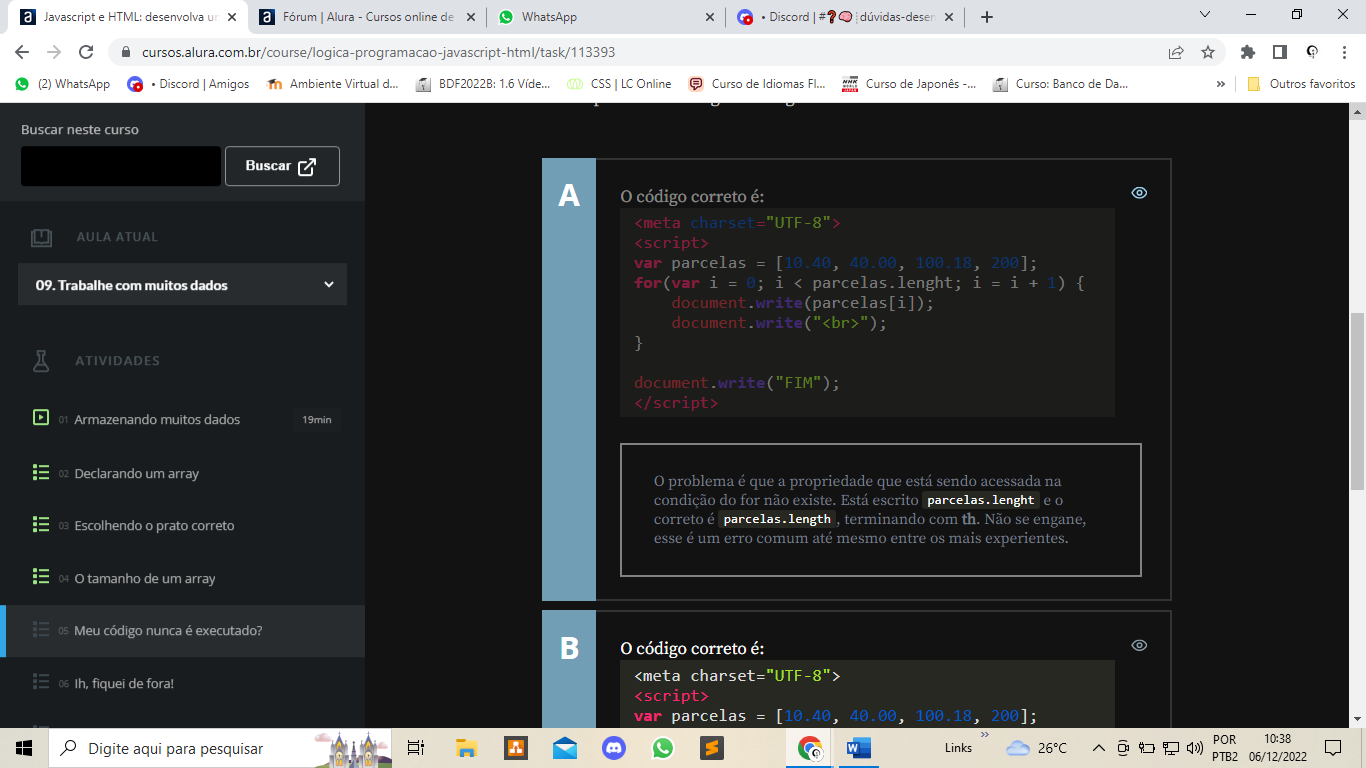Open the tab search chevron
Viewport: 1366px width, 768px height.
(1205, 14)
